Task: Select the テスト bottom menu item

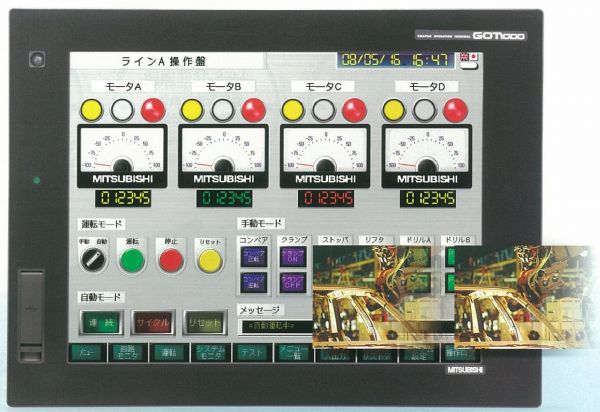Action: (x=251, y=352)
